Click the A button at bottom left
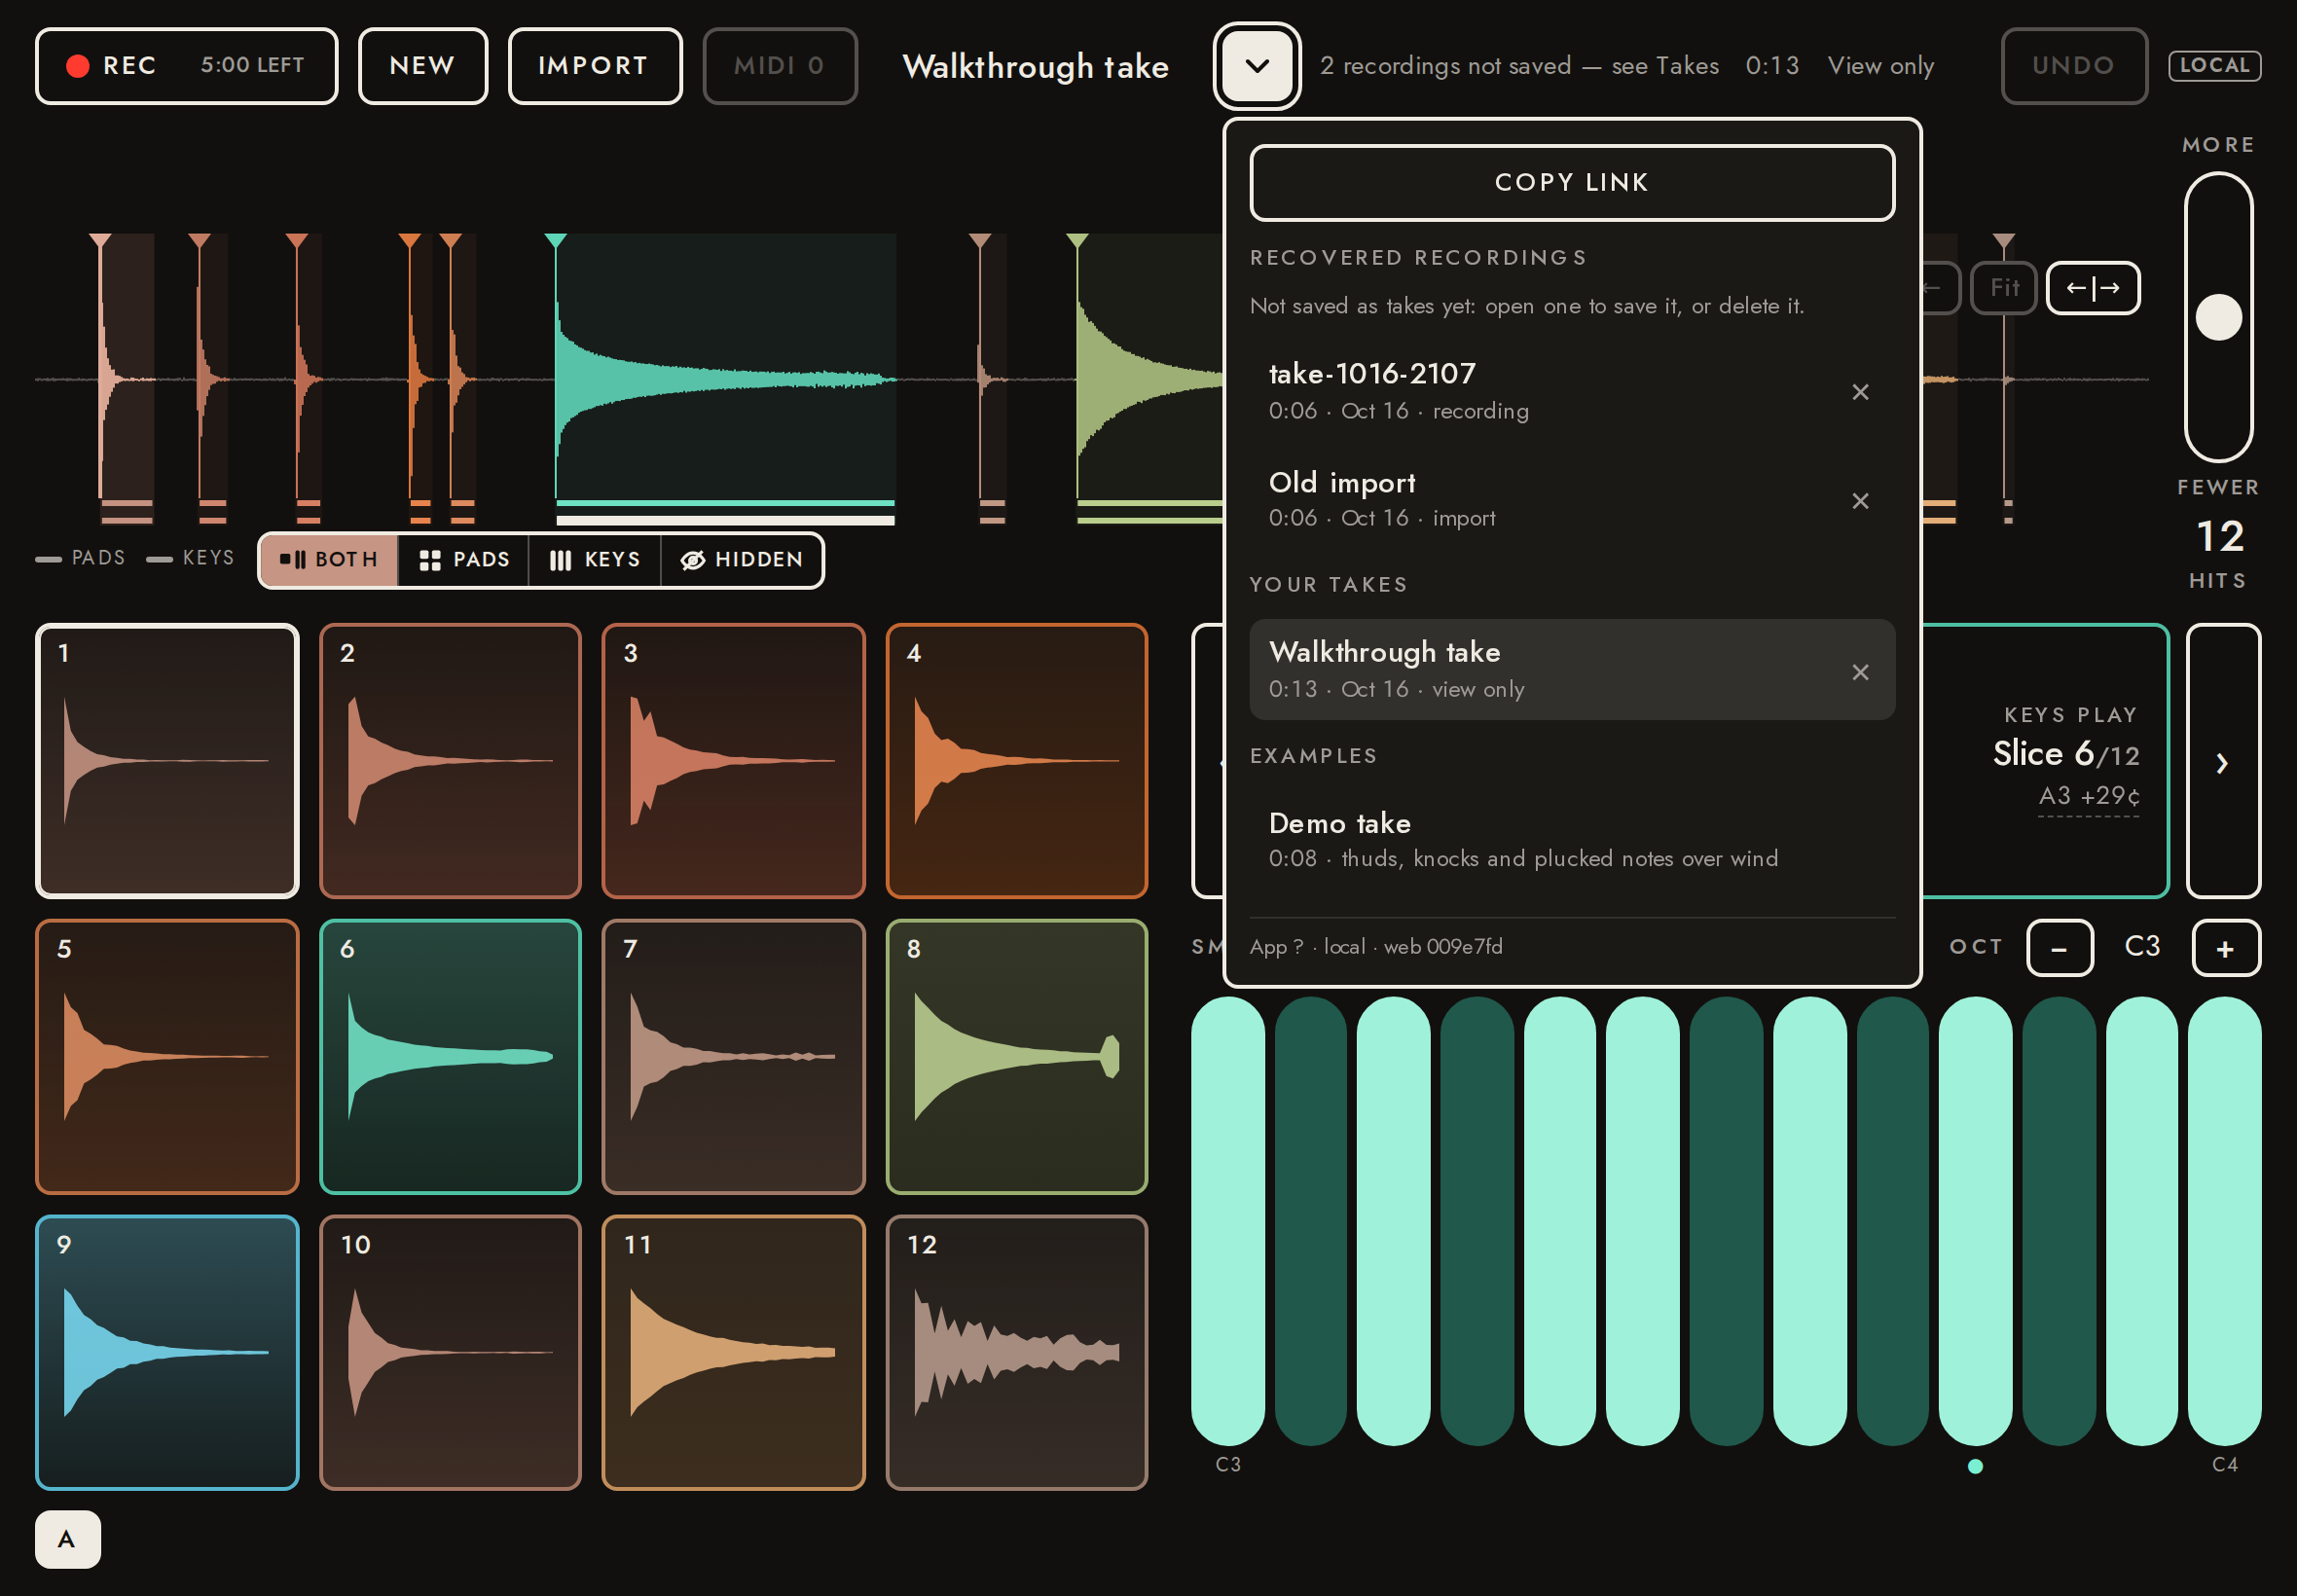Image resolution: width=2297 pixels, height=1596 pixels. [x=67, y=1539]
